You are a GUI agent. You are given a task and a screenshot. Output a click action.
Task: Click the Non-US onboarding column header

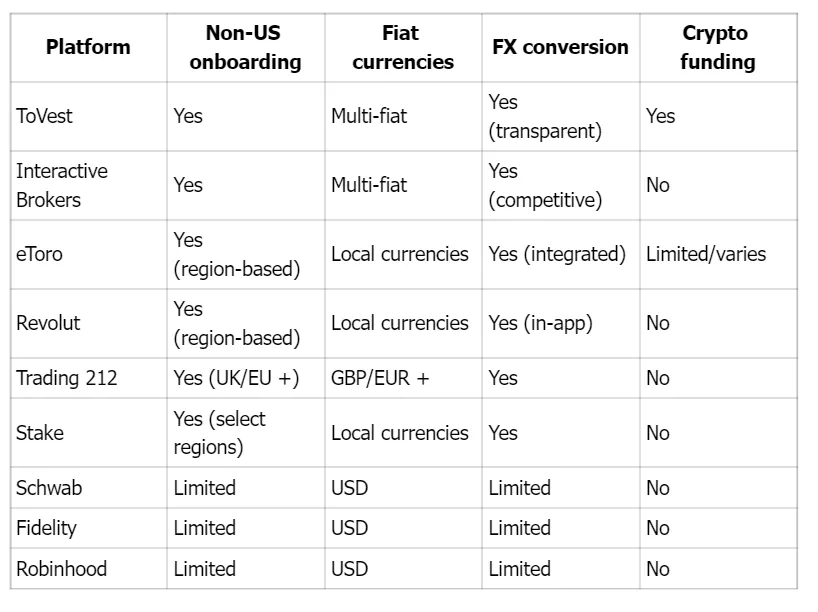pyautogui.click(x=243, y=47)
